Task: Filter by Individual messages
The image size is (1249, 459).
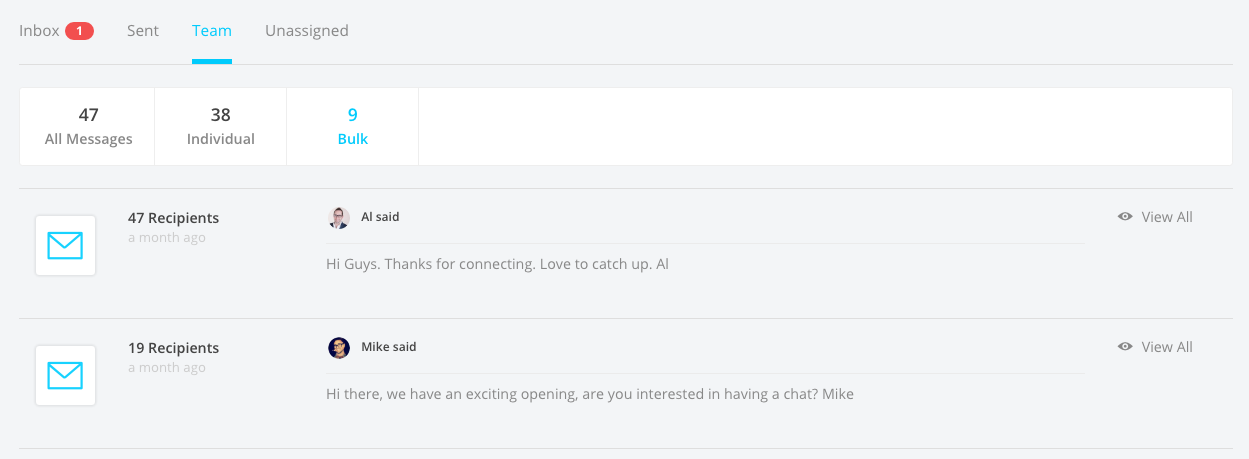Action: click(x=221, y=126)
